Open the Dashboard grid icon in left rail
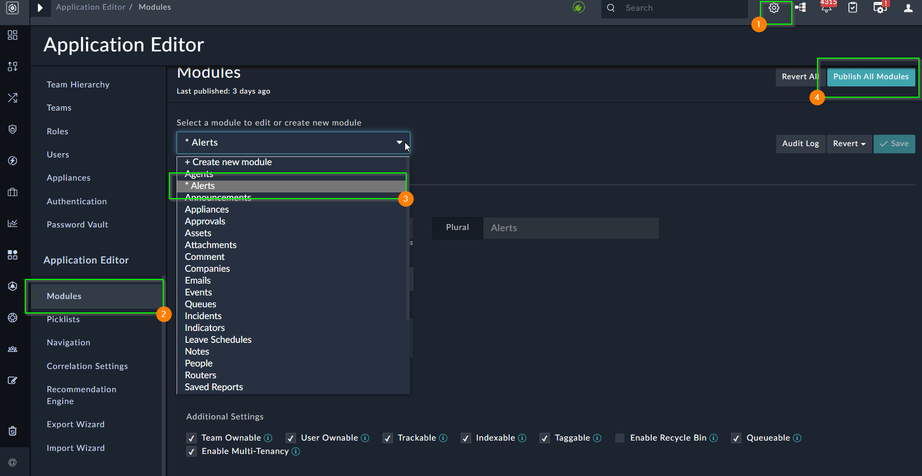 coord(12,35)
